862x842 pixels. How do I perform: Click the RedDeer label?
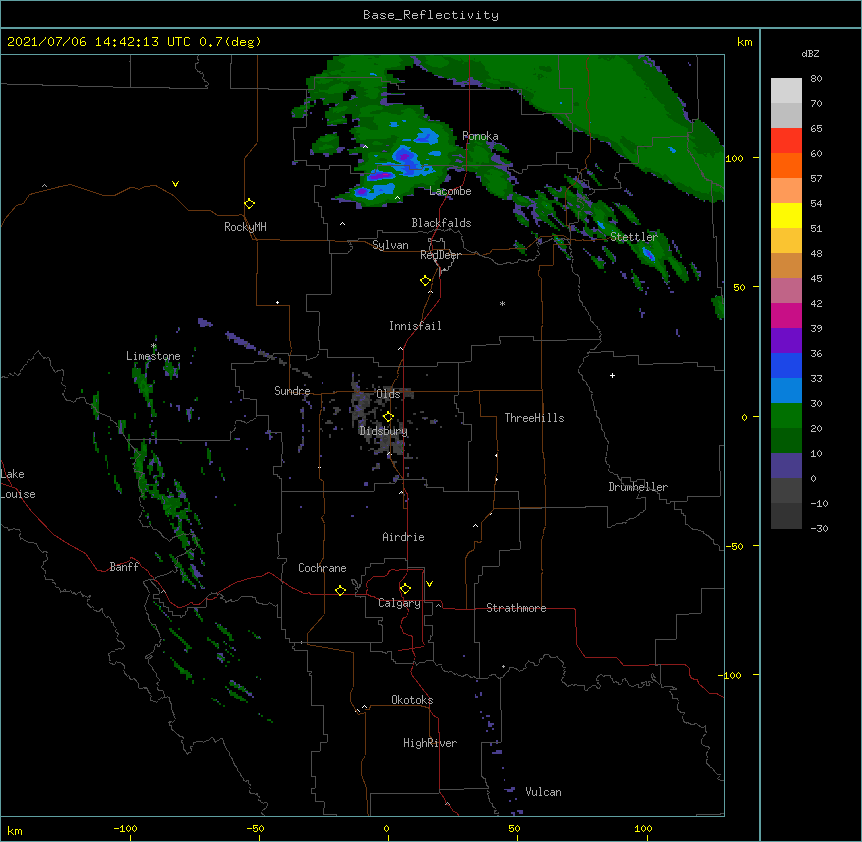pos(440,255)
